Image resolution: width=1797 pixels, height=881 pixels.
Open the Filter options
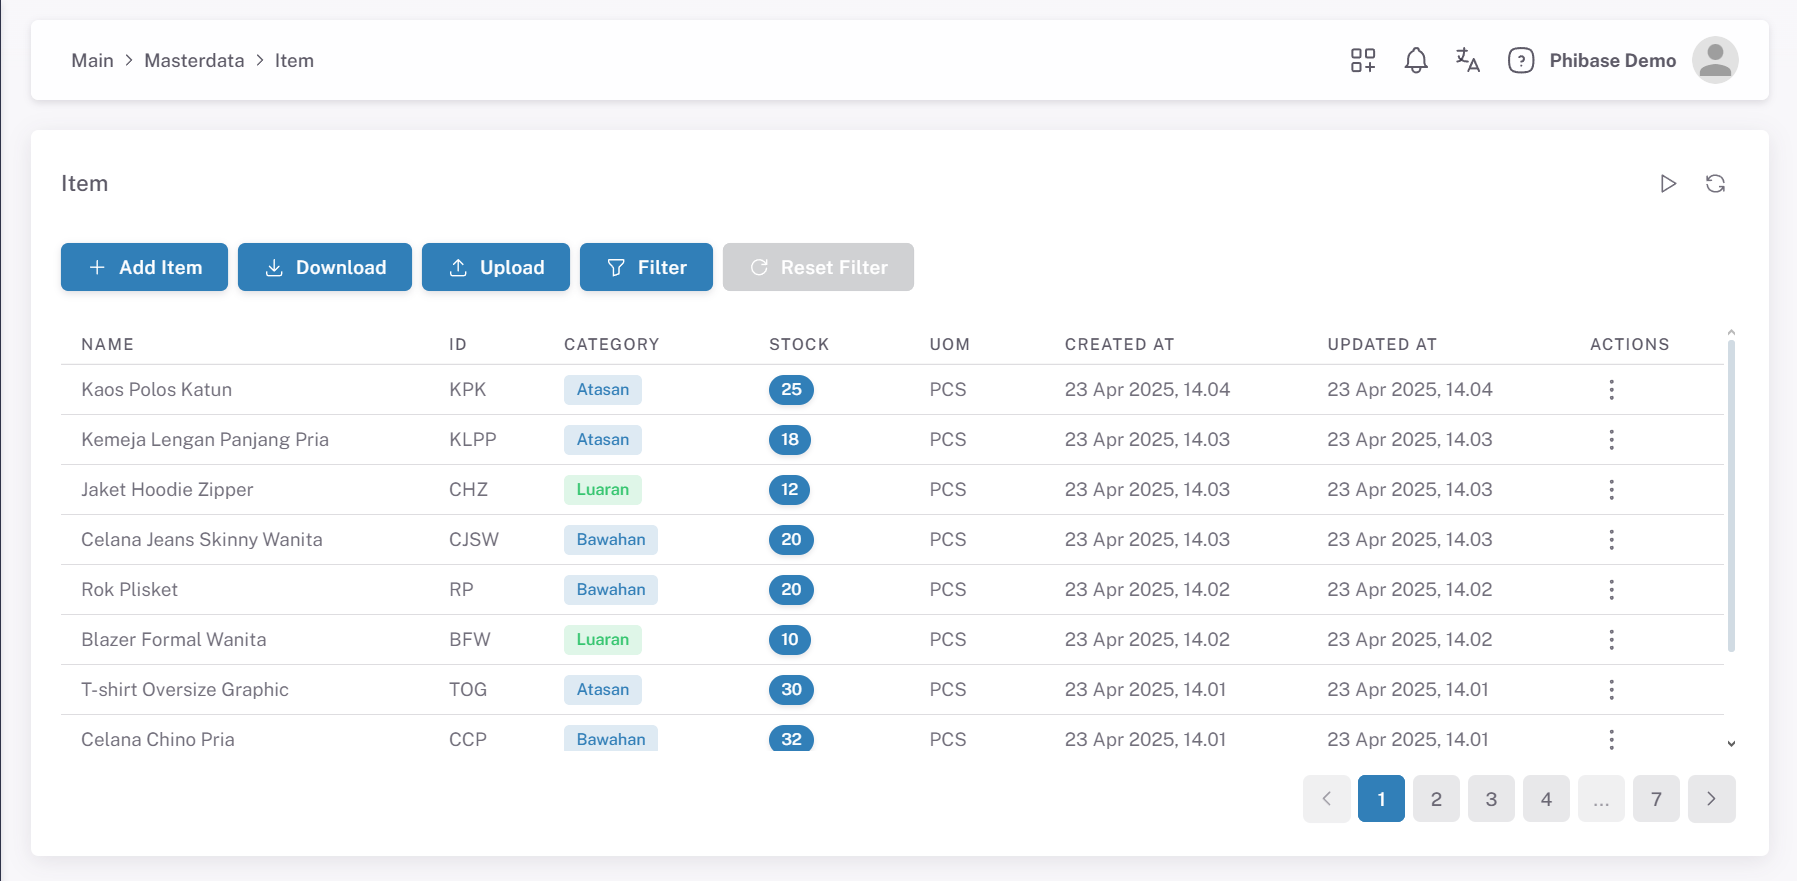[x=646, y=267]
